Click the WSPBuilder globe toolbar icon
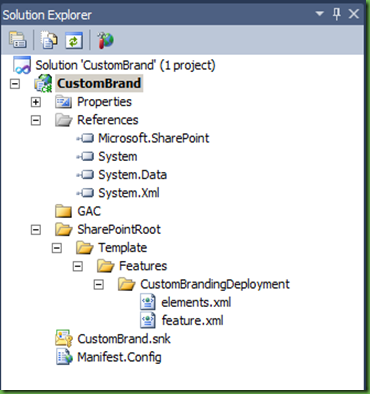Viewport: 370px width, 394px height. point(105,40)
